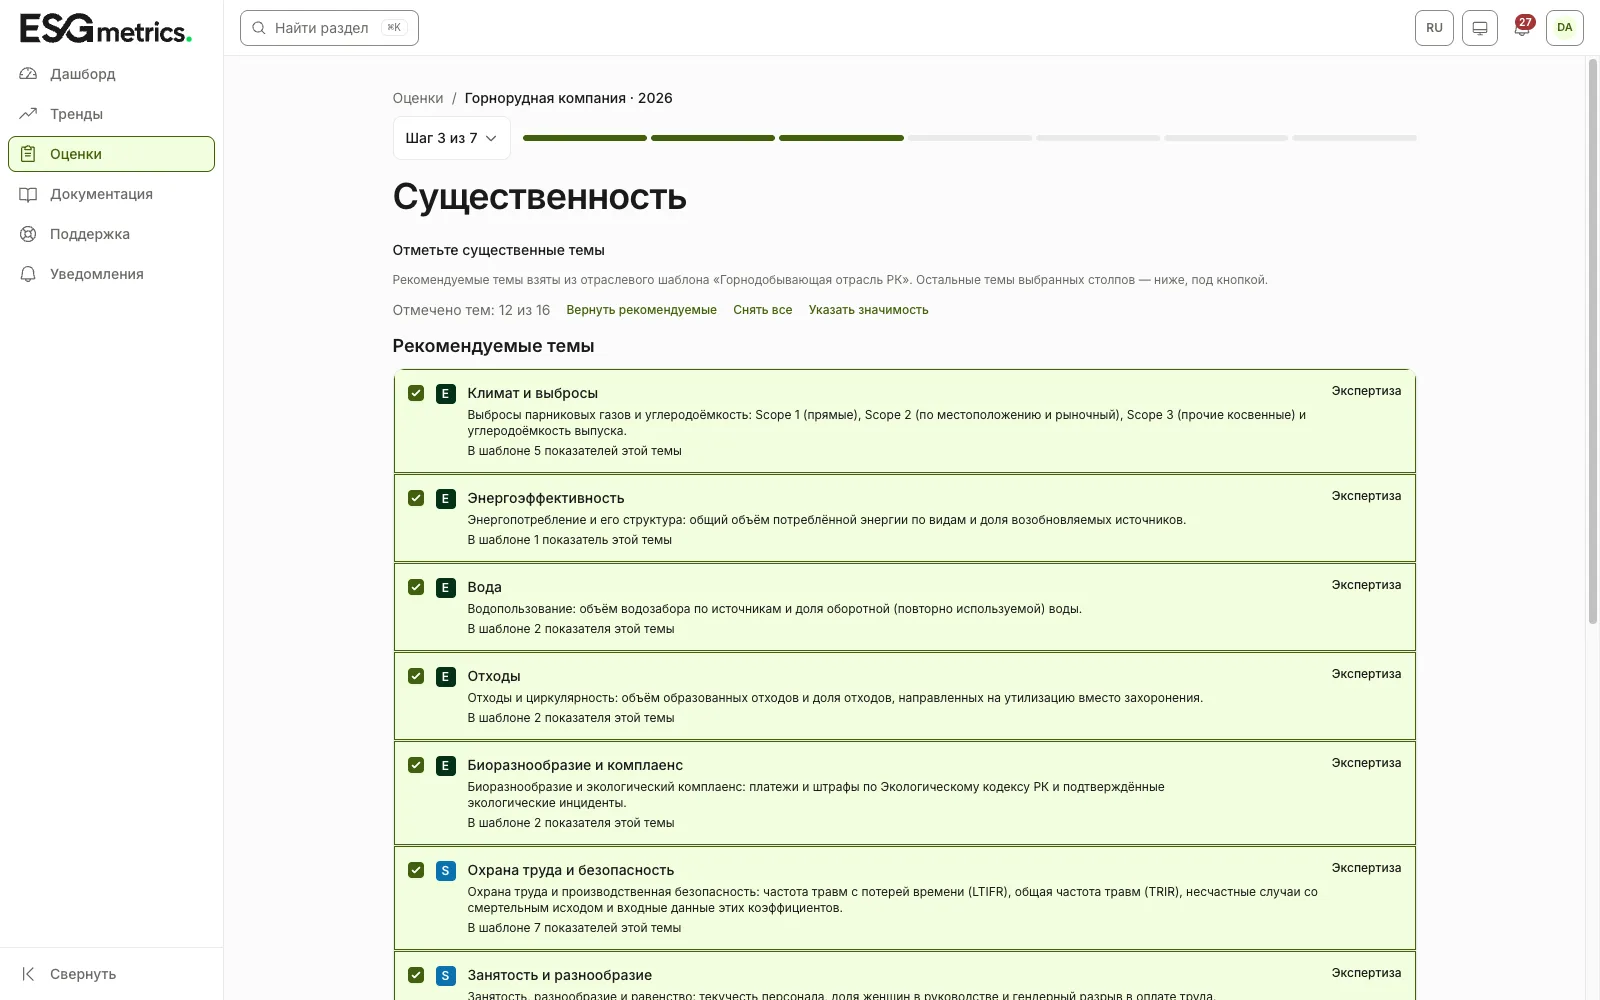Image resolution: width=1600 pixels, height=1000 pixels.
Task: Open Оценки breadcrumb link
Action: coord(418,98)
